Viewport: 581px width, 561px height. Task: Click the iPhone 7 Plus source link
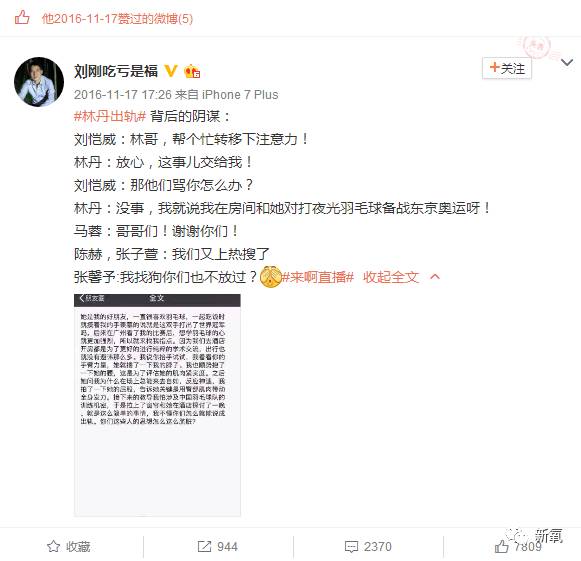240,95
